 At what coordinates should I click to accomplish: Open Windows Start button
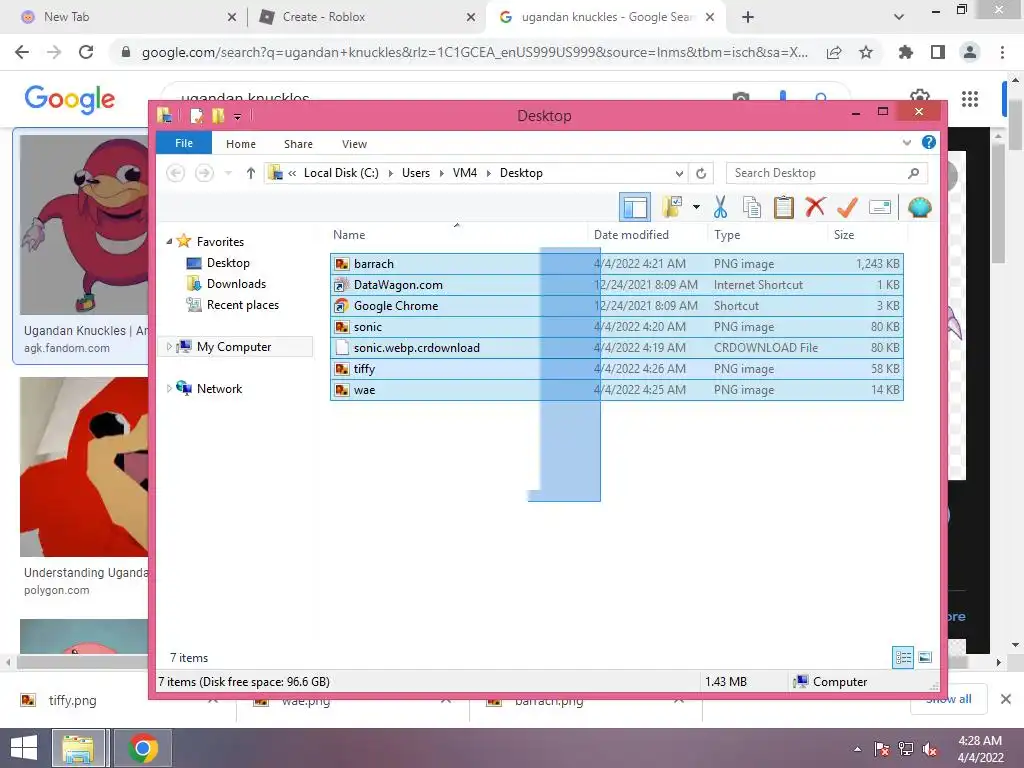pyautogui.click(x=24, y=748)
